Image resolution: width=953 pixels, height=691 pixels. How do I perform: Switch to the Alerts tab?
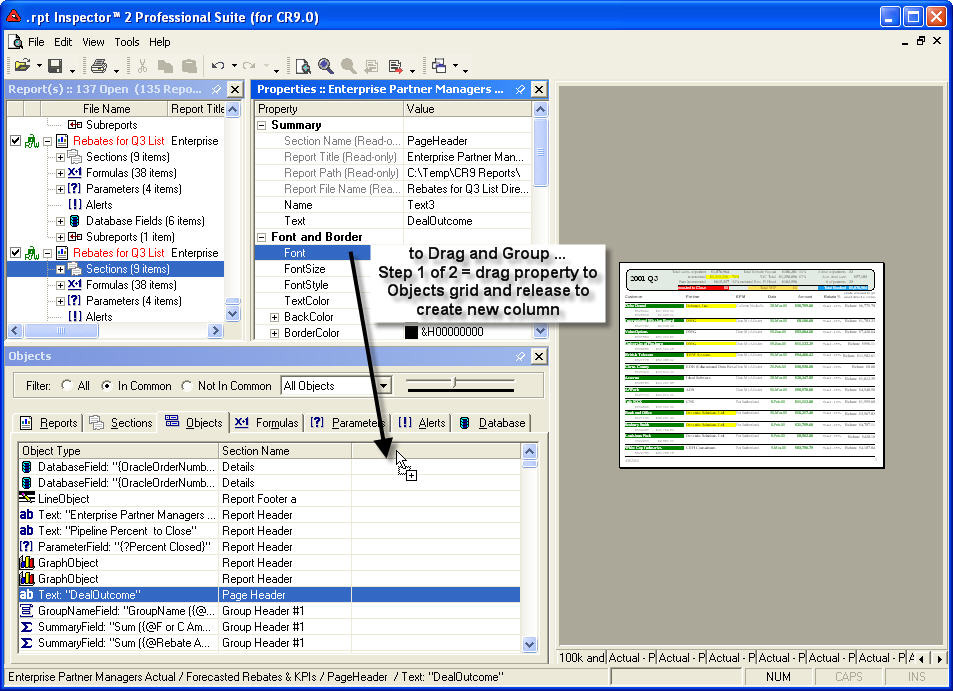point(422,422)
